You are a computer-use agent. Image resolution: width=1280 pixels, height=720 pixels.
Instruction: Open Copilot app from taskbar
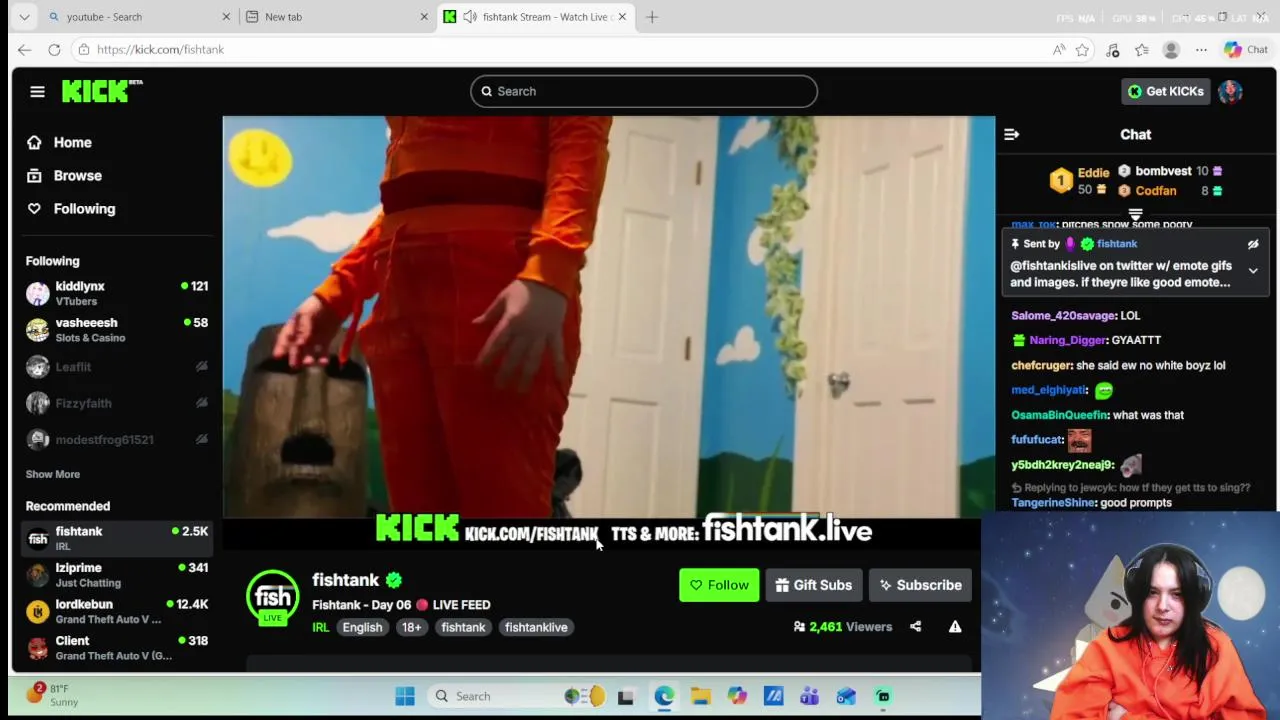pos(737,696)
